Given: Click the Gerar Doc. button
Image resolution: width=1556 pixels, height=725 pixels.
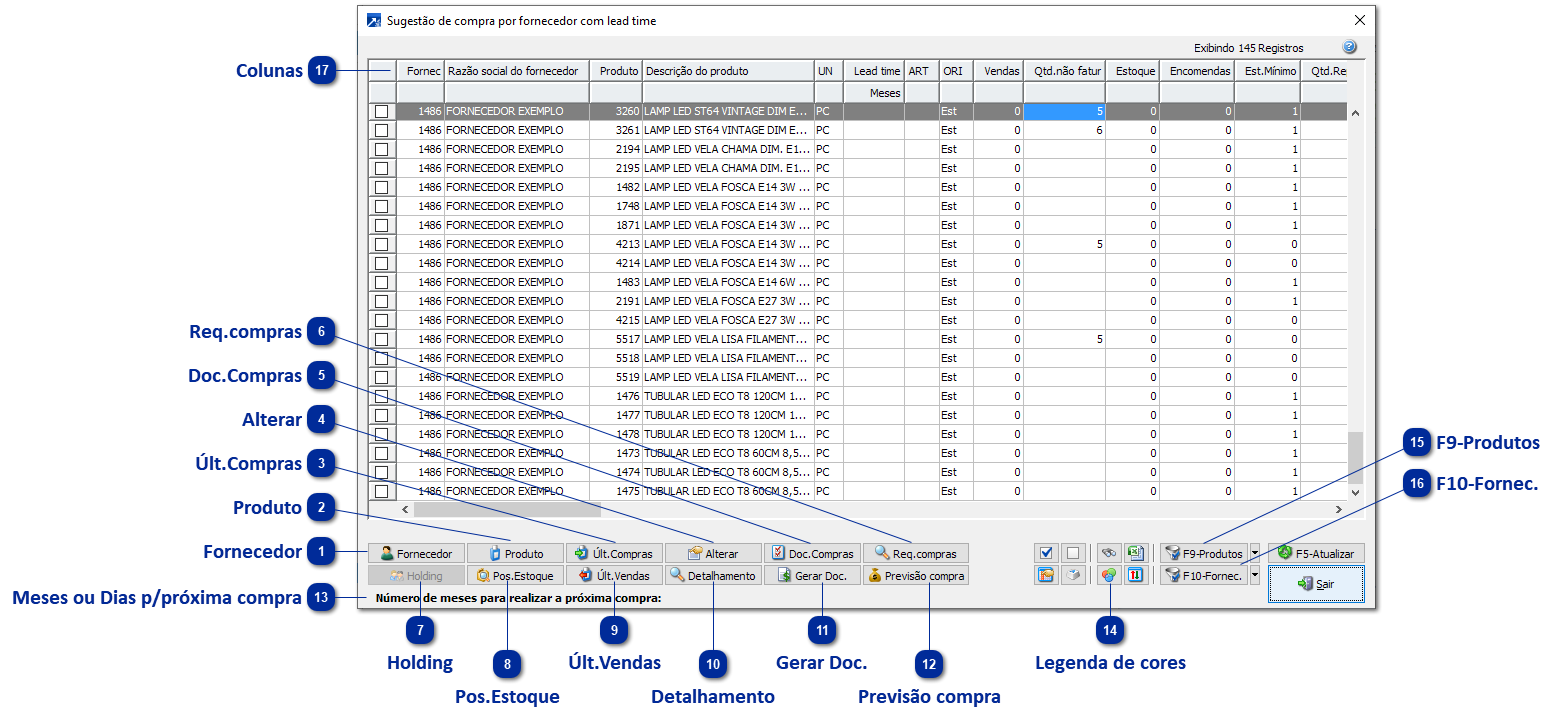Looking at the screenshot, I should [812, 576].
